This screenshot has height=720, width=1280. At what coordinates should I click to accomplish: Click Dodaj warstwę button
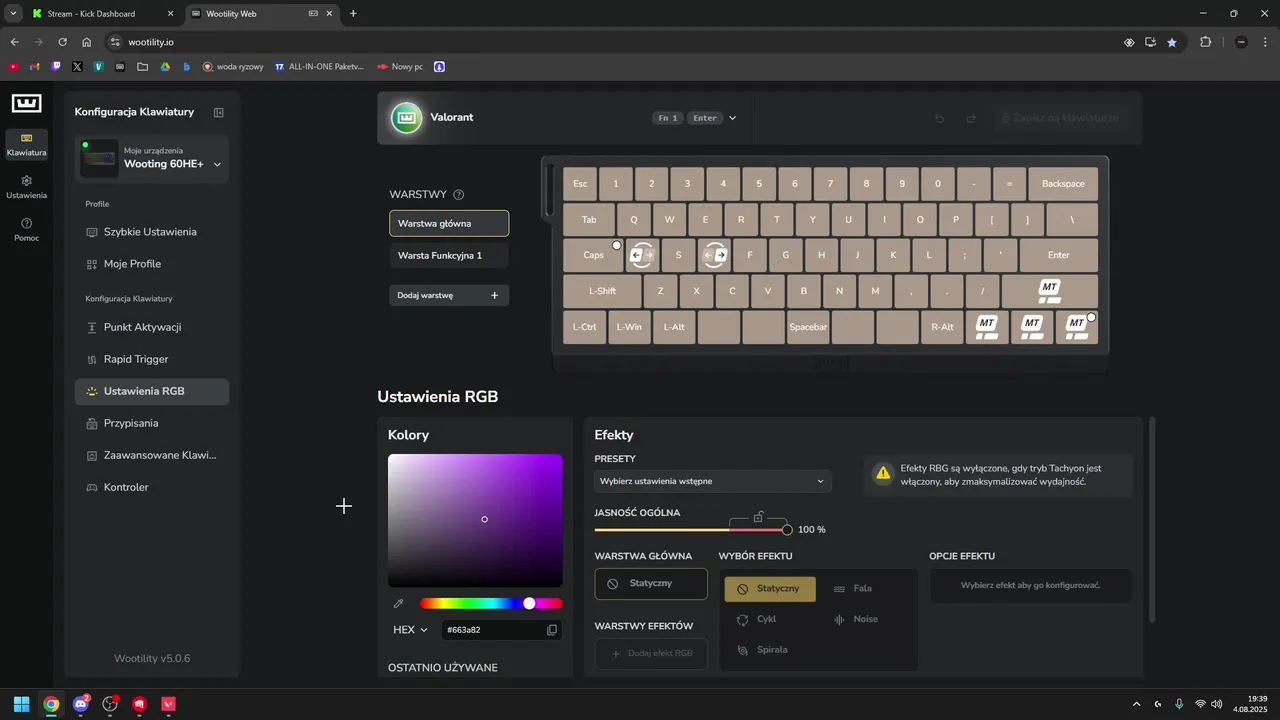click(x=449, y=295)
